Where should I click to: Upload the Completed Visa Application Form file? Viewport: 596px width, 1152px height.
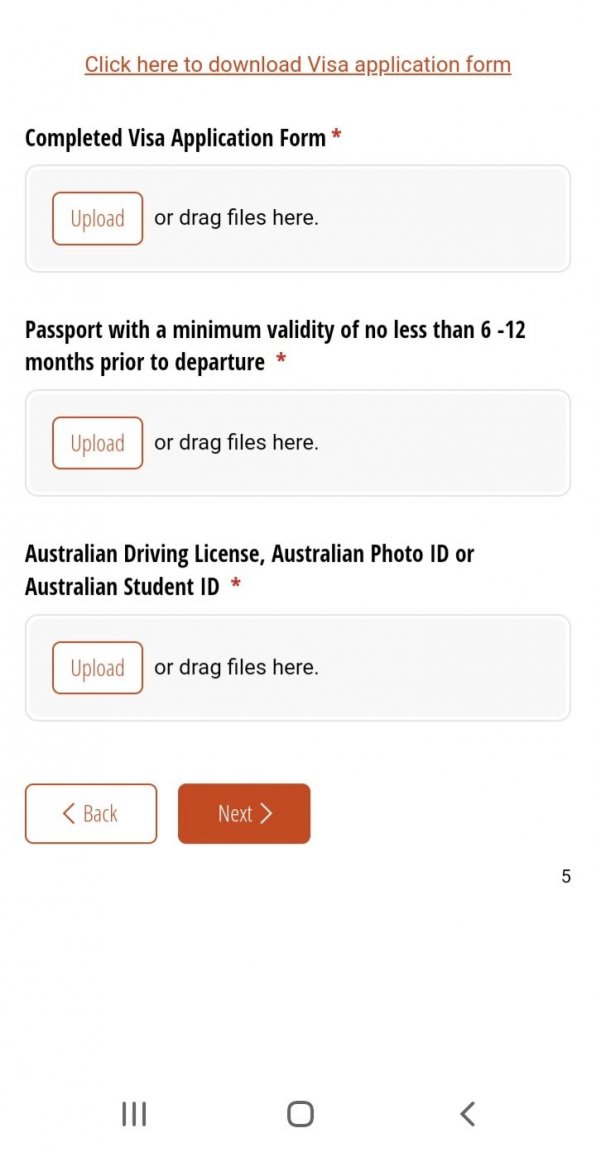[98, 218]
